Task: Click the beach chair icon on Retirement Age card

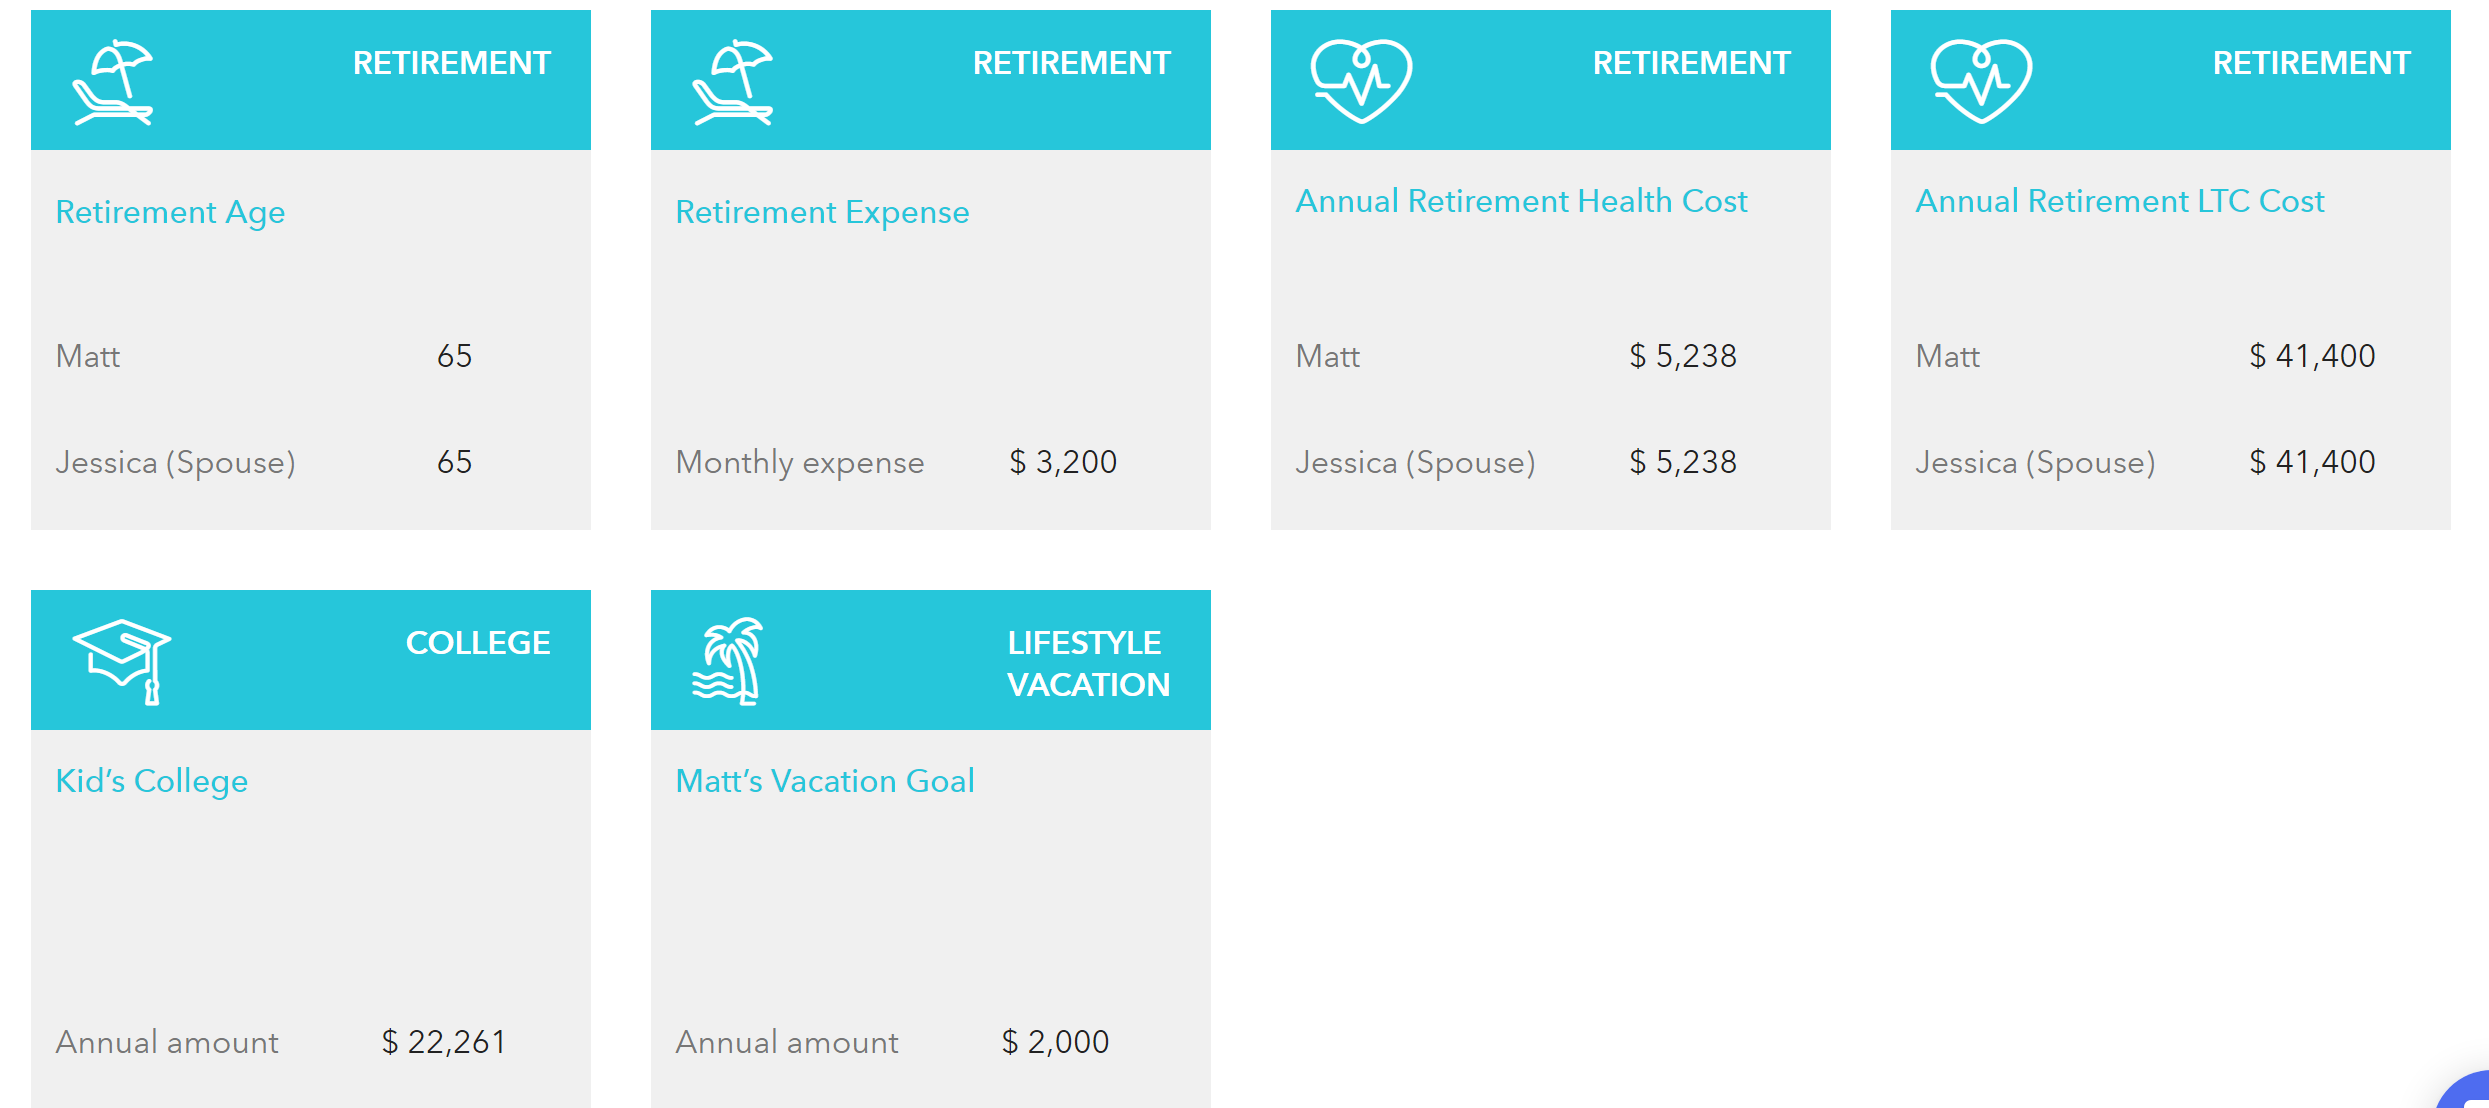Action: pyautogui.click(x=113, y=82)
